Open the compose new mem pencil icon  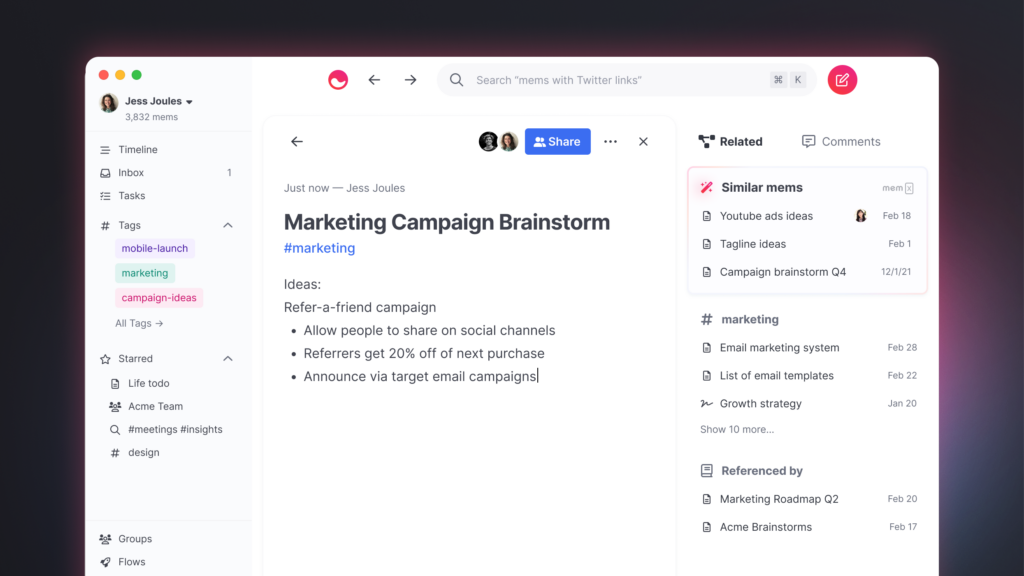(x=842, y=80)
